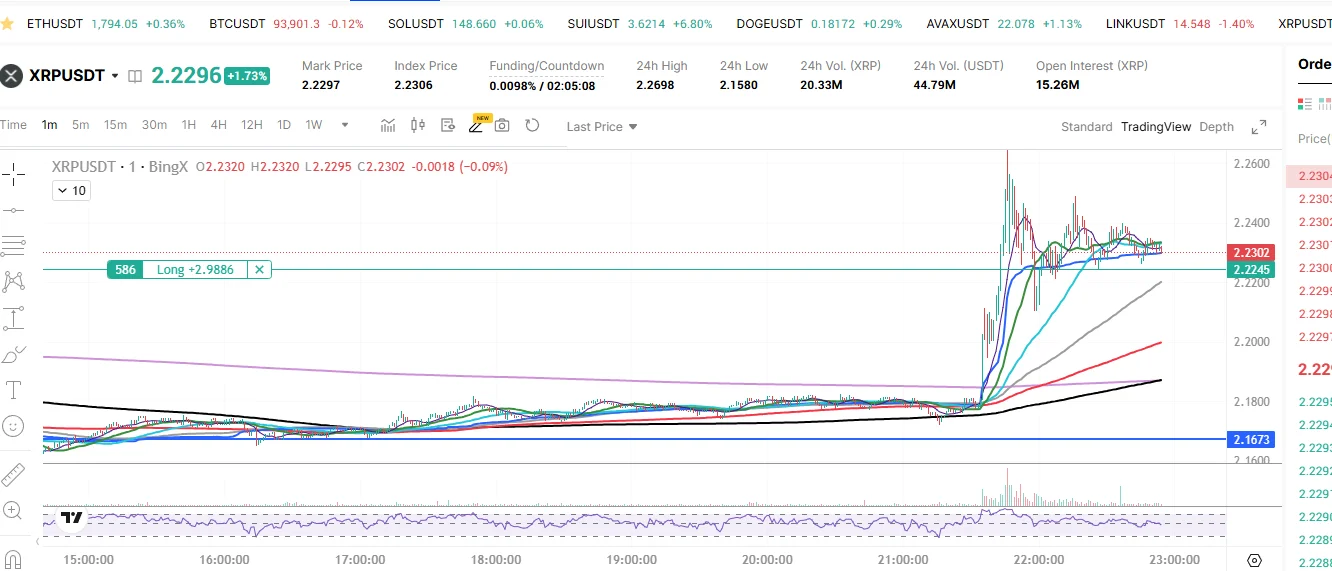
Task: Click the blue 2.1673 price line label
Action: click(1252, 439)
